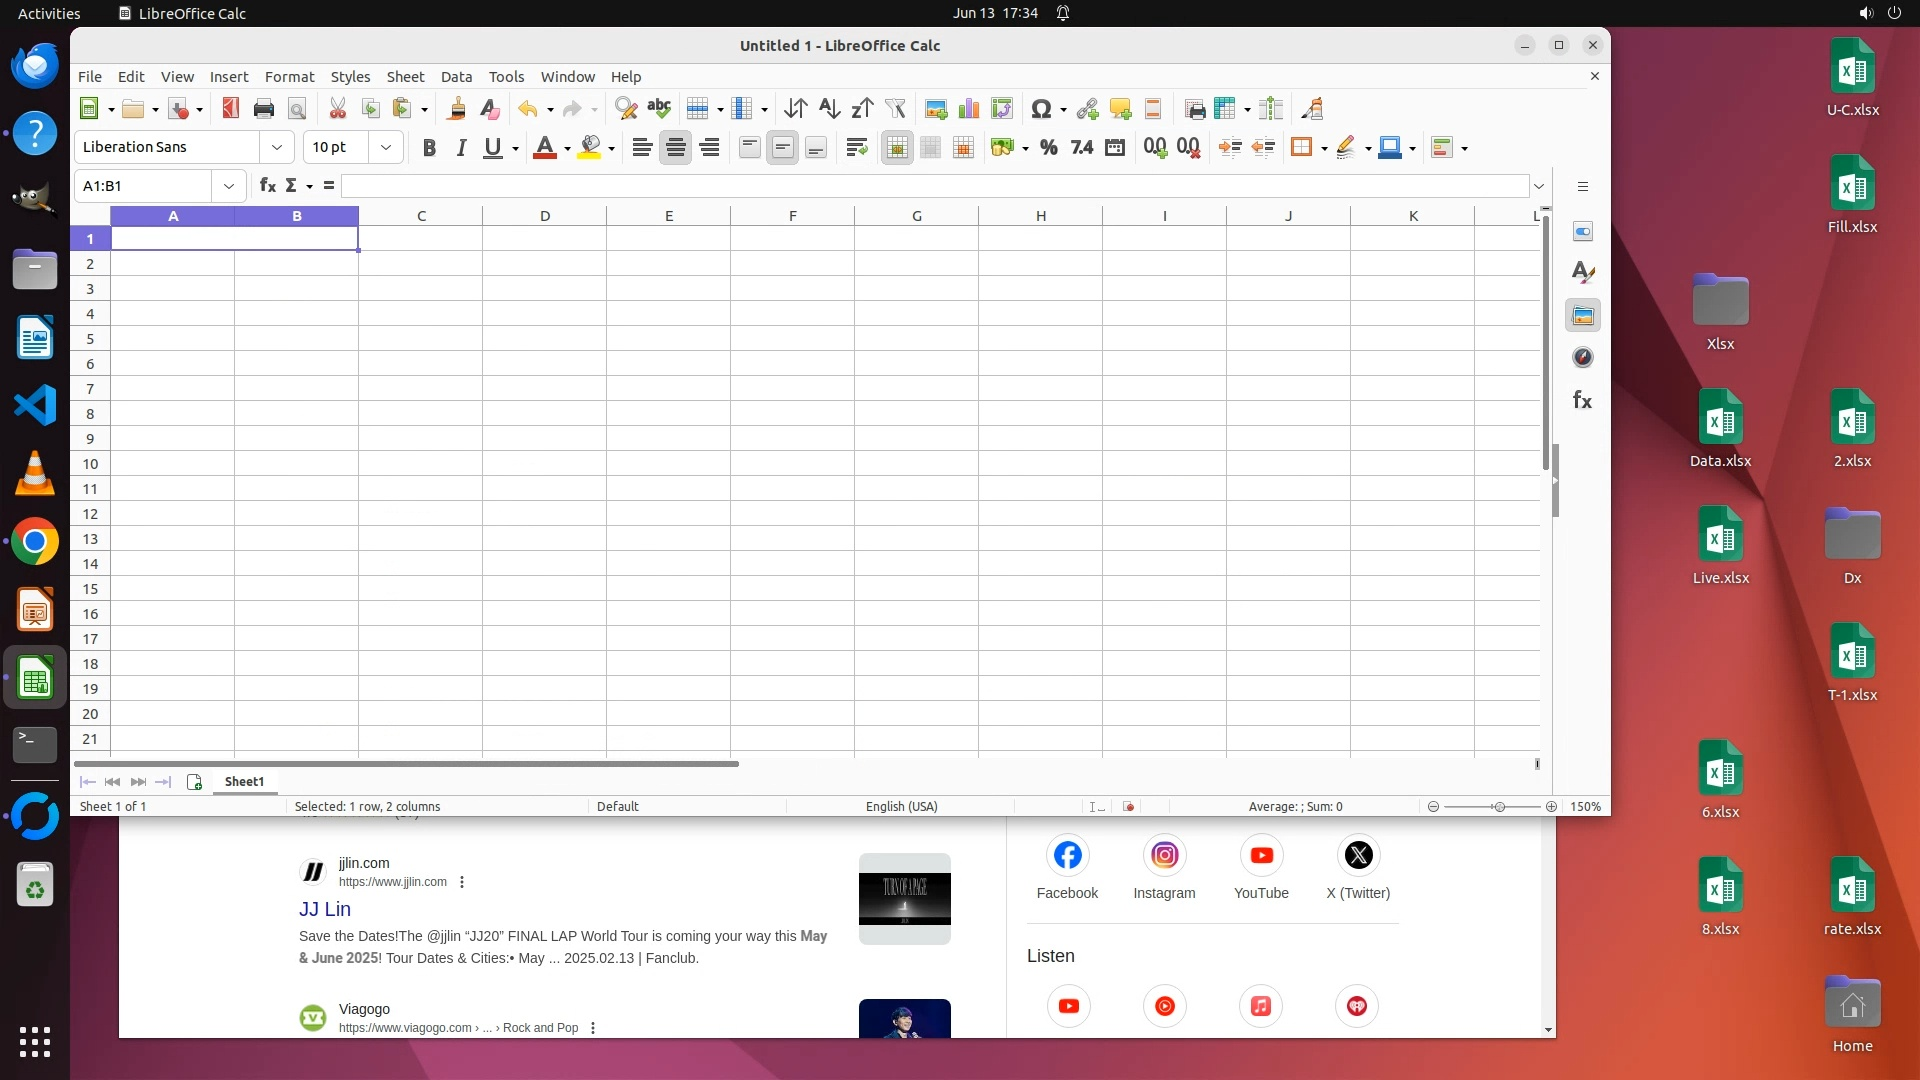Open the Name Box dropdown arrow
Image resolution: width=1920 pixels, height=1080 pixels.
[229, 186]
